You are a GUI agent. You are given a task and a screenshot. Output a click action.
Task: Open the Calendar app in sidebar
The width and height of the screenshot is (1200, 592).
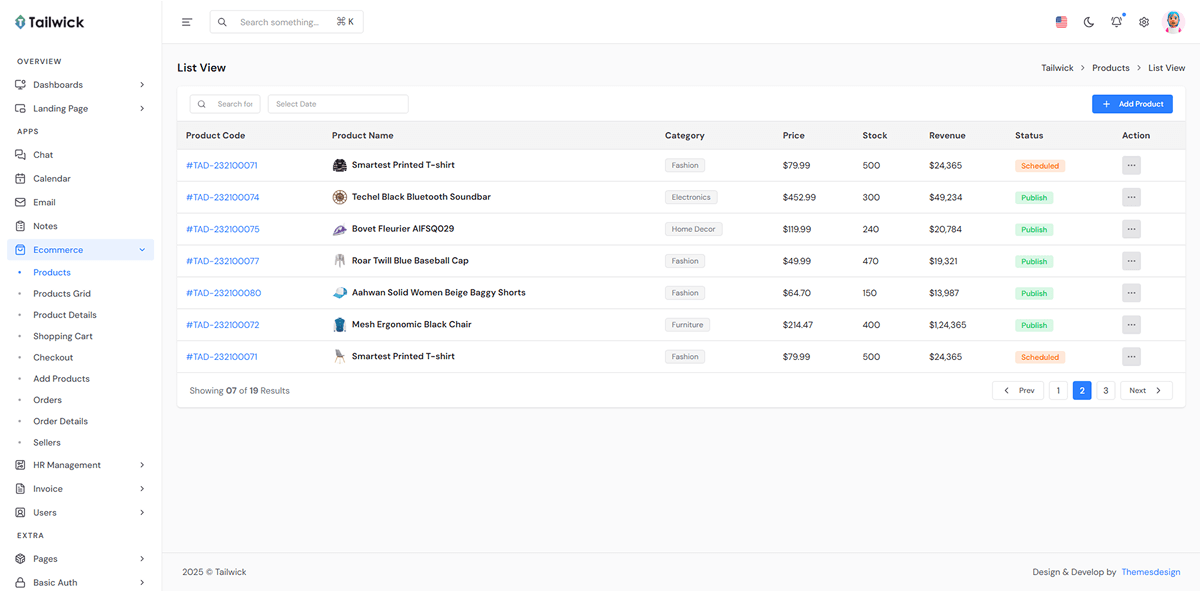click(52, 179)
